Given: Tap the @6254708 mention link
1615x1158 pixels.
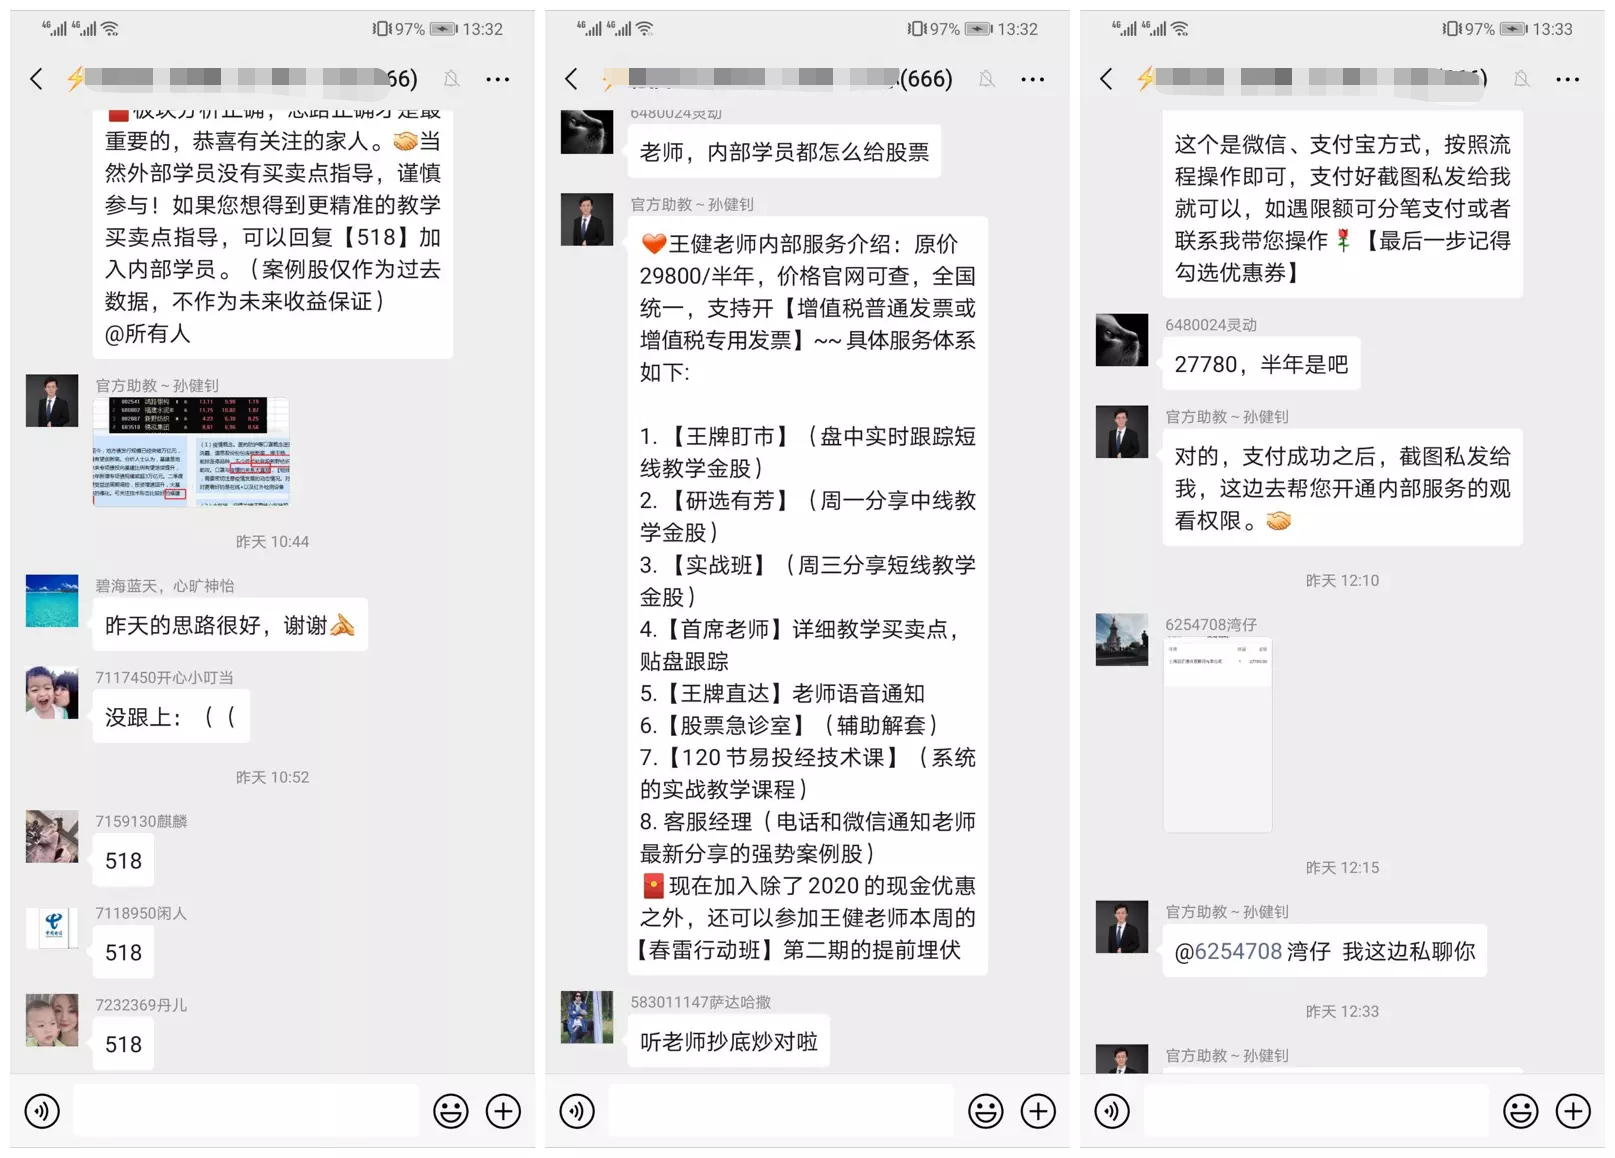Looking at the screenshot, I should click(1228, 951).
